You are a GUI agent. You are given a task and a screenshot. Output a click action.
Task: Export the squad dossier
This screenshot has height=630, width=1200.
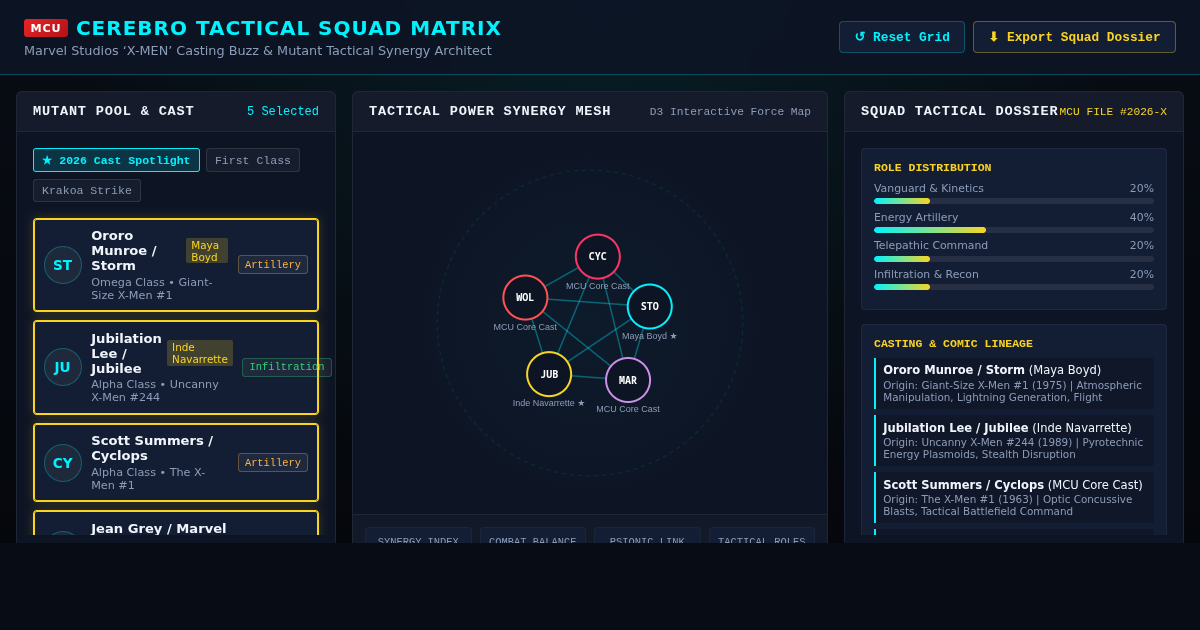pos(1074,37)
